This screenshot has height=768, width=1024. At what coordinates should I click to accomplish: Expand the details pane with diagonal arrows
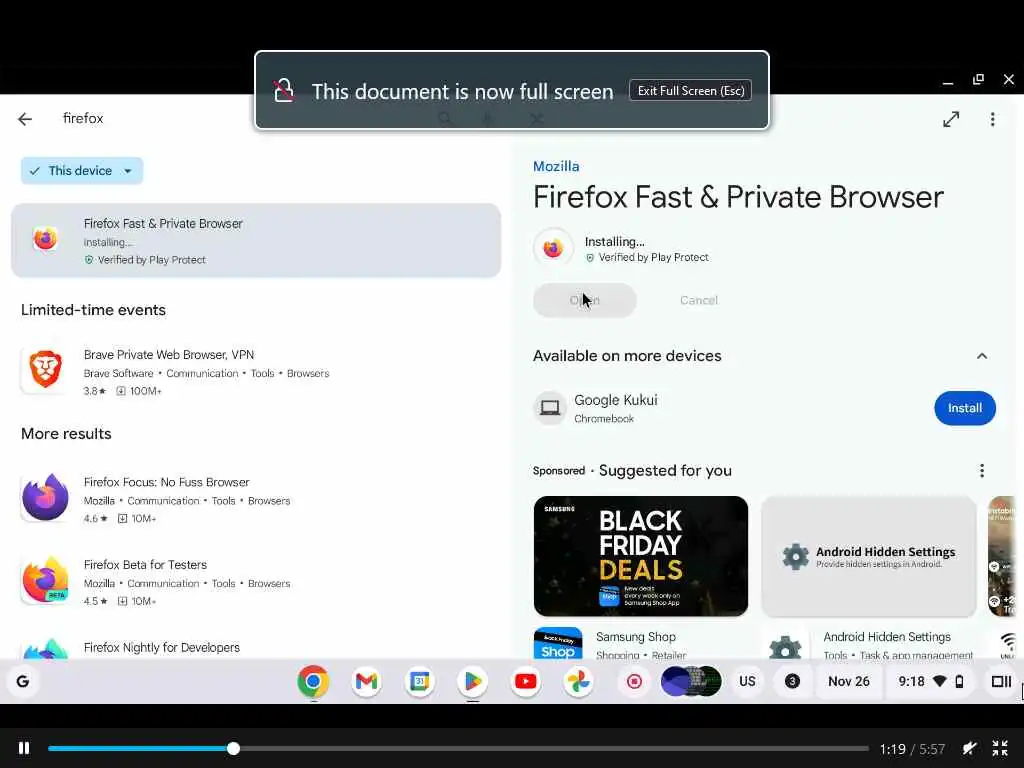pyautogui.click(x=951, y=120)
